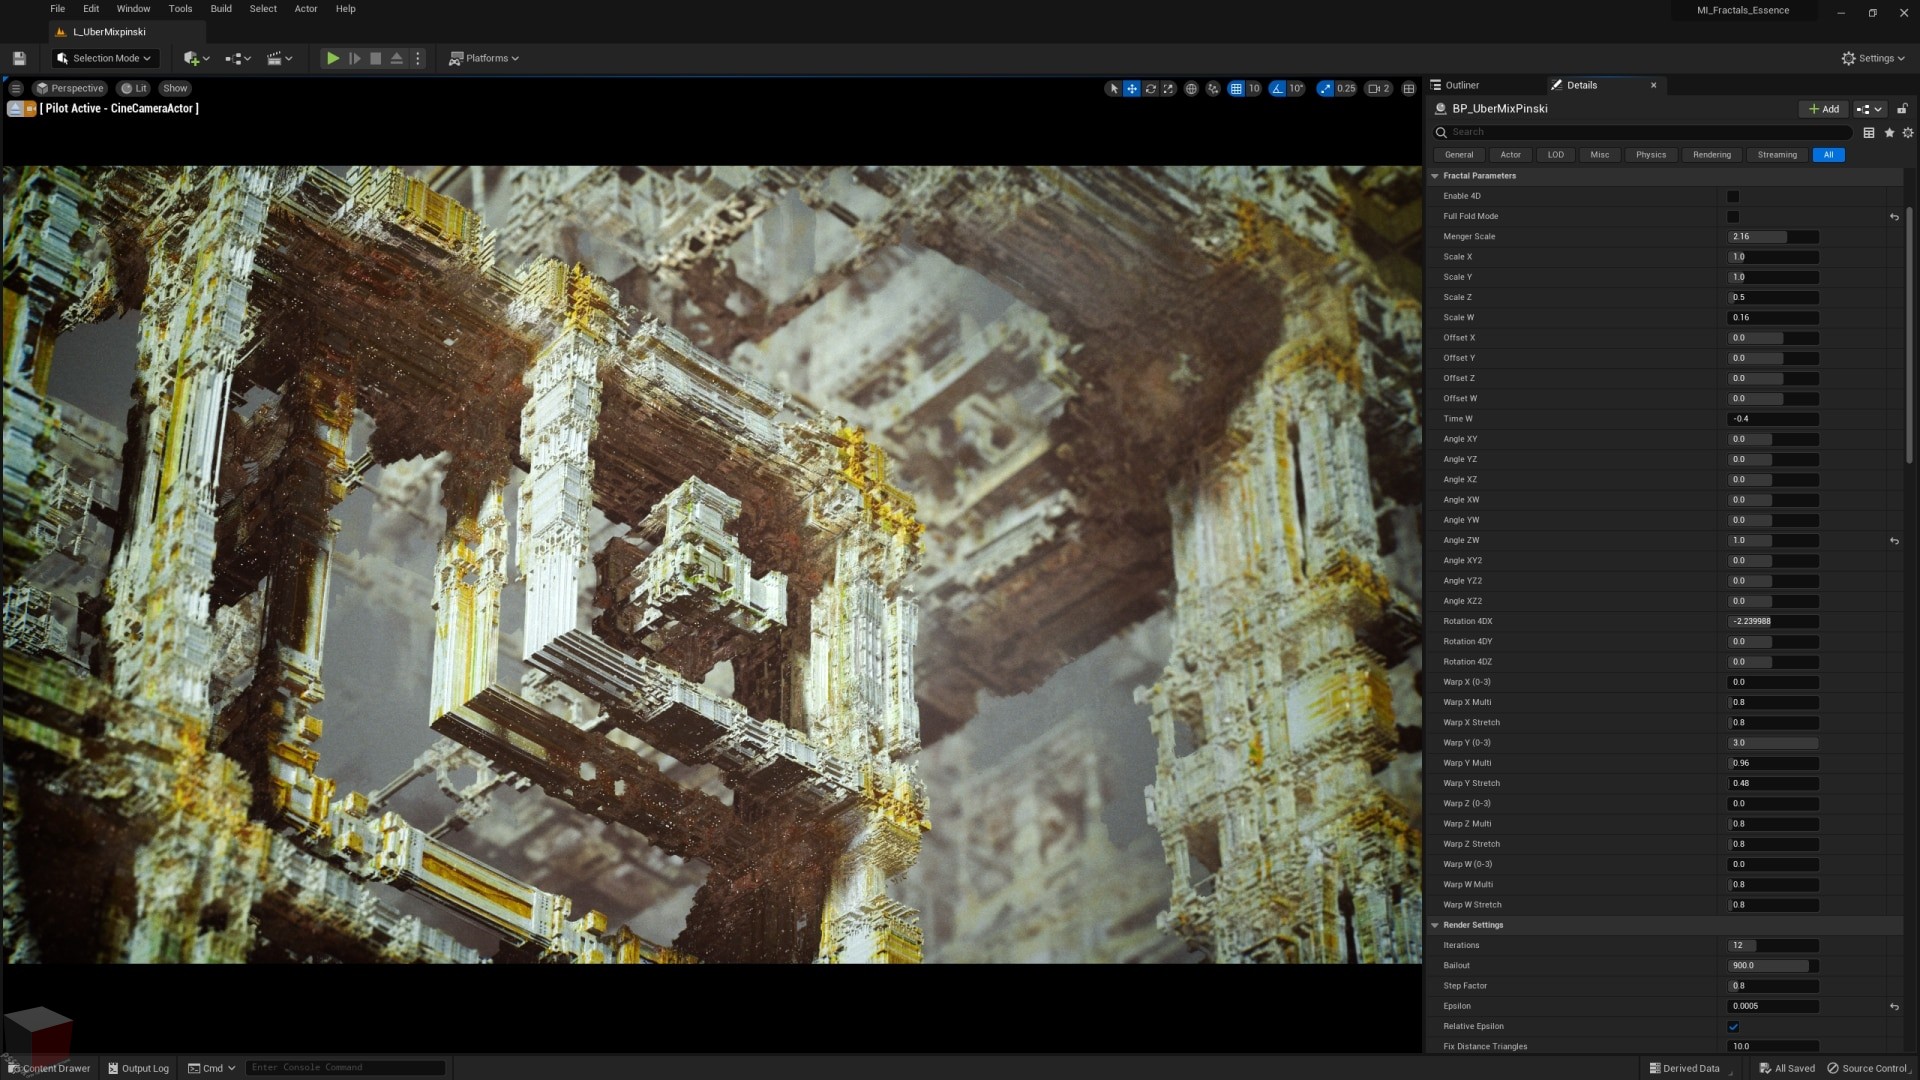This screenshot has width=1920, height=1080.
Task: Choose the Select objects arrow tool
Action: click(1113, 88)
